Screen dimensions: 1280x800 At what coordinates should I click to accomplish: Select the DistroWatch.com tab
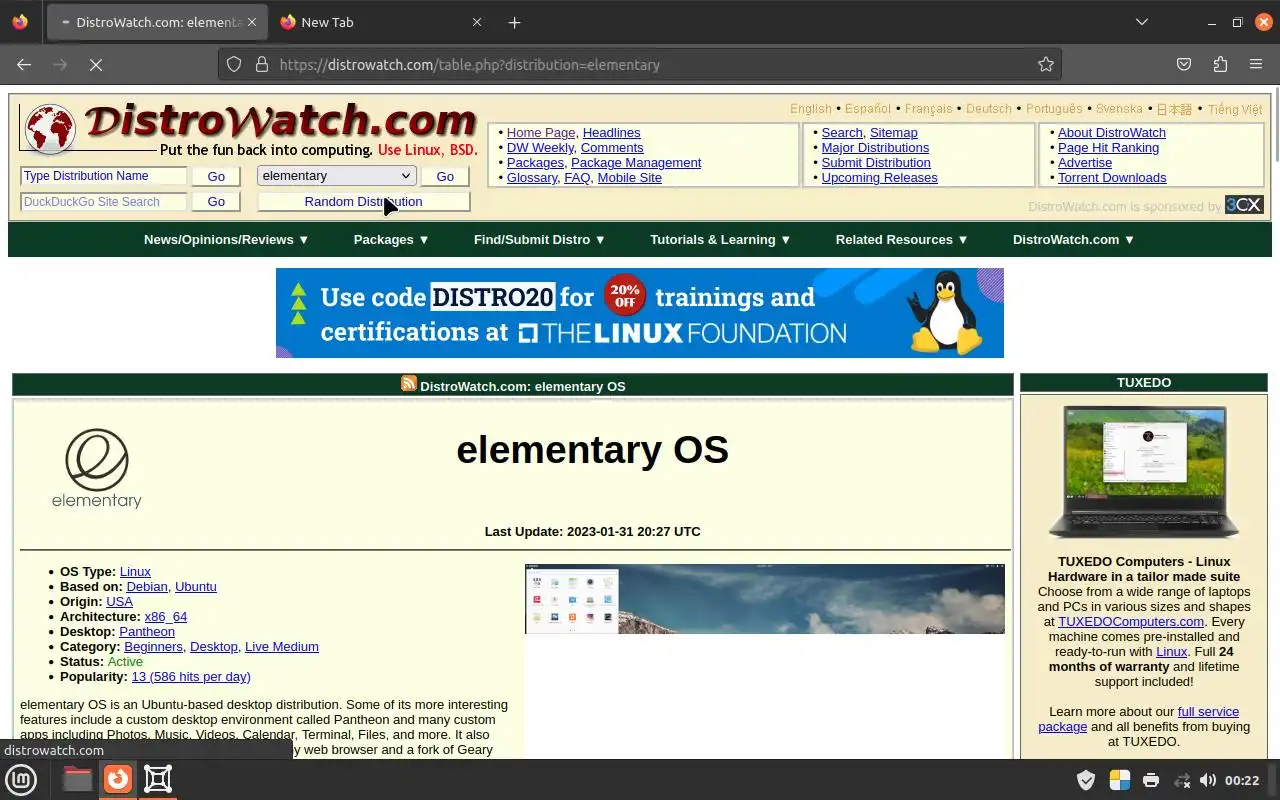pos(155,22)
